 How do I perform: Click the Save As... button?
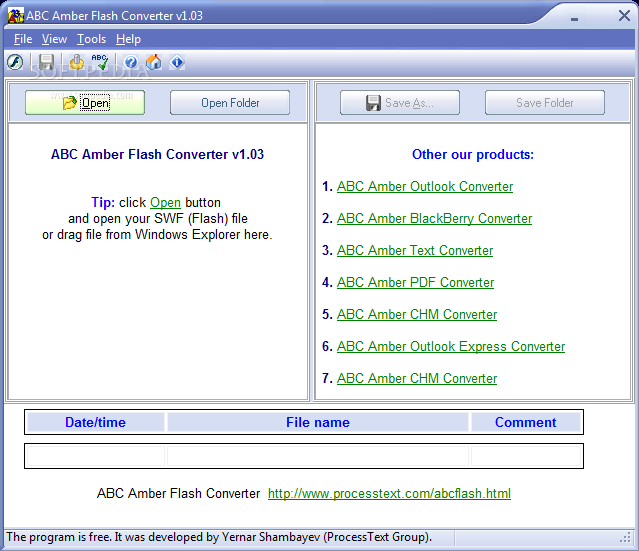click(400, 103)
